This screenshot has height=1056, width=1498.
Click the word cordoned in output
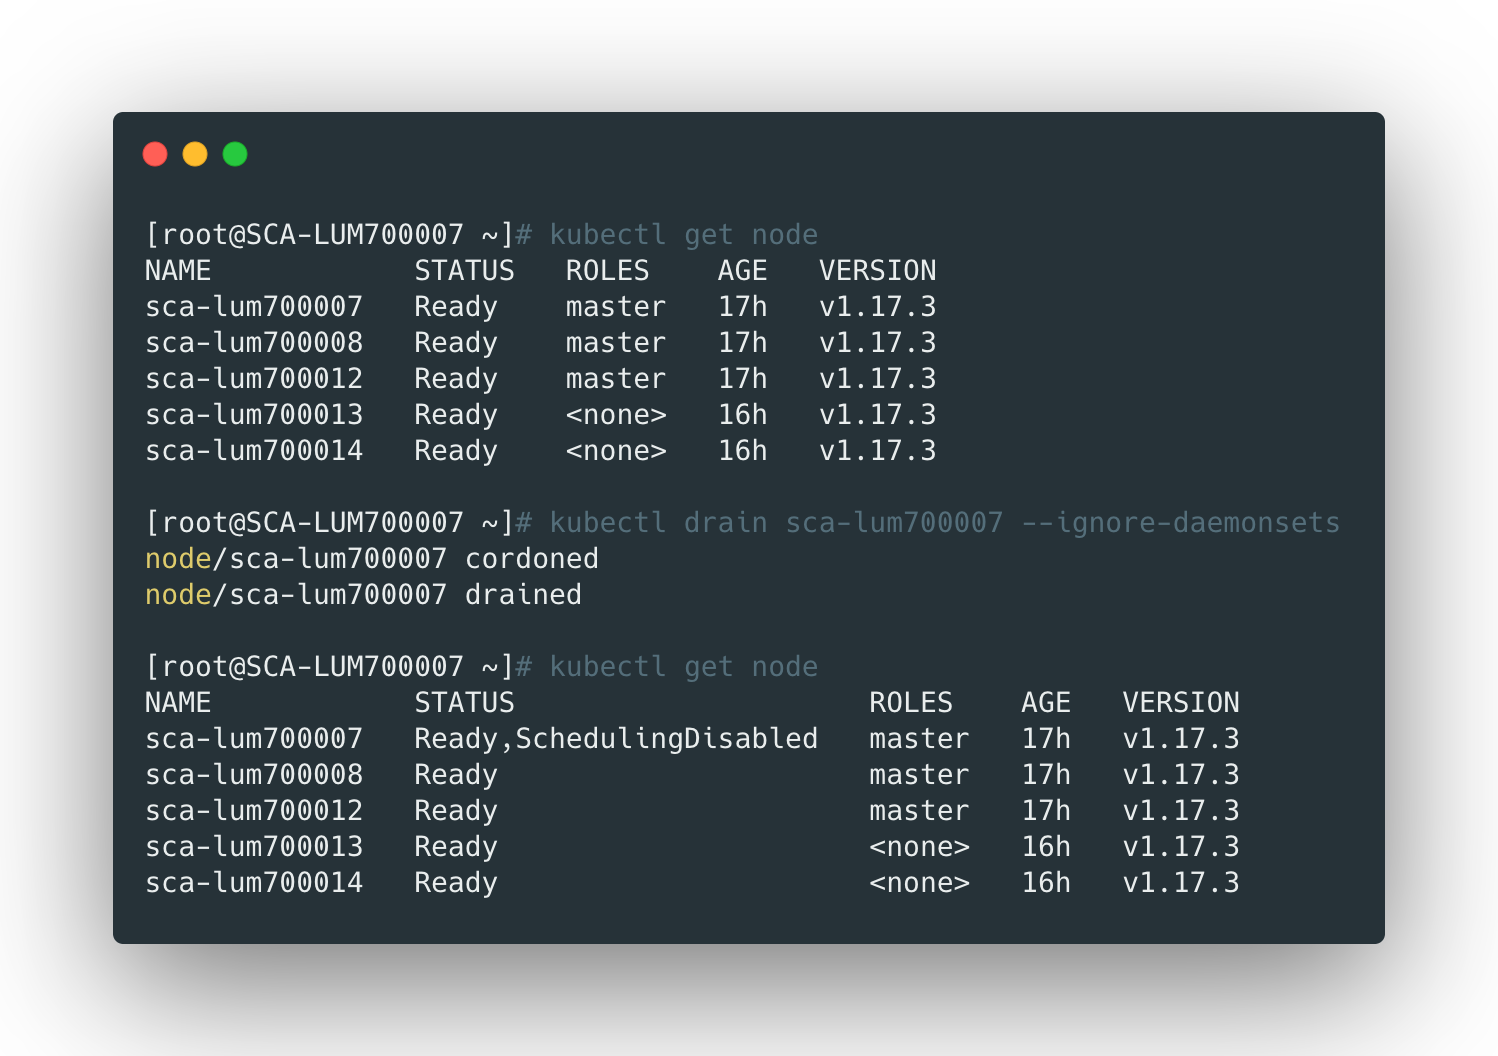tap(531, 559)
